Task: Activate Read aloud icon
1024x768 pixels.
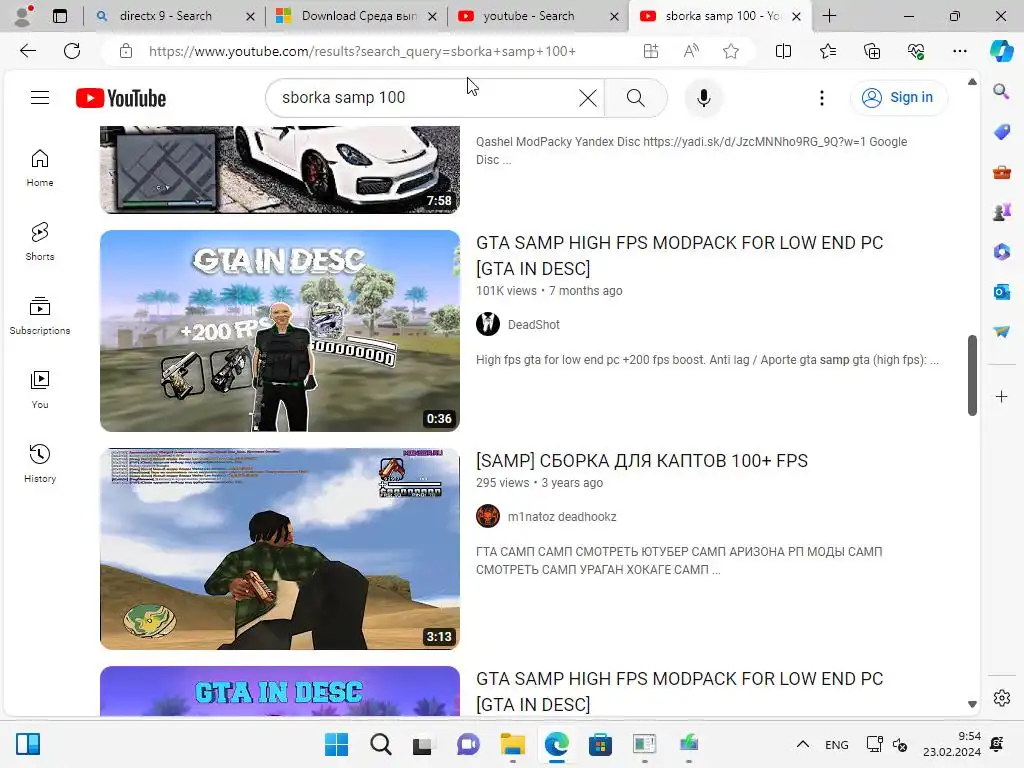Action: [x=691, y=51]
